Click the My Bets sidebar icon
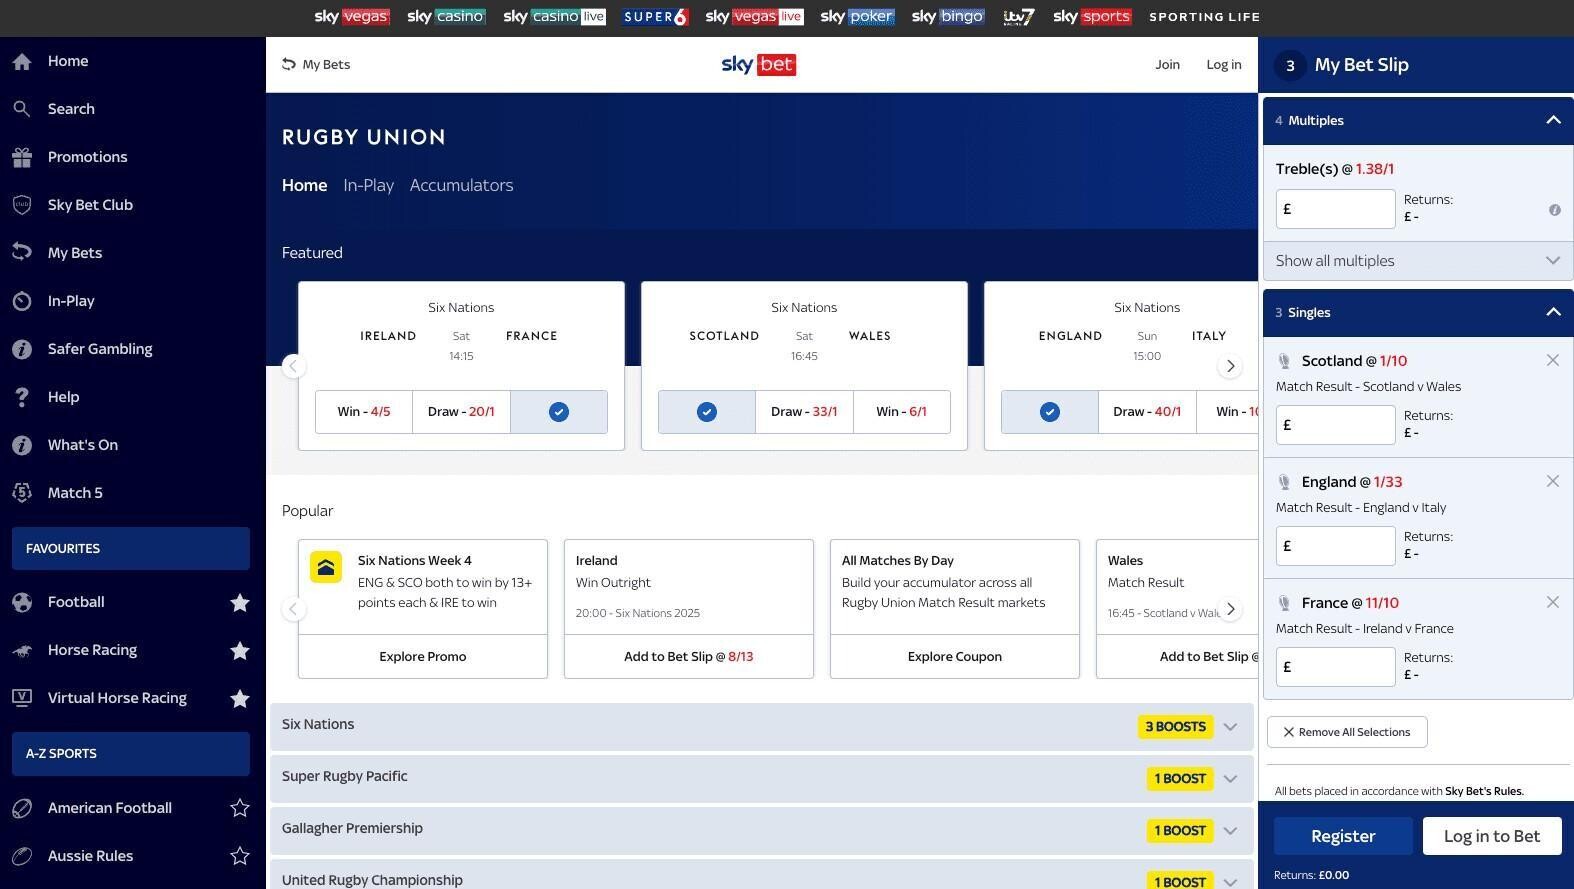1574x889 pixels. (22, 253)
